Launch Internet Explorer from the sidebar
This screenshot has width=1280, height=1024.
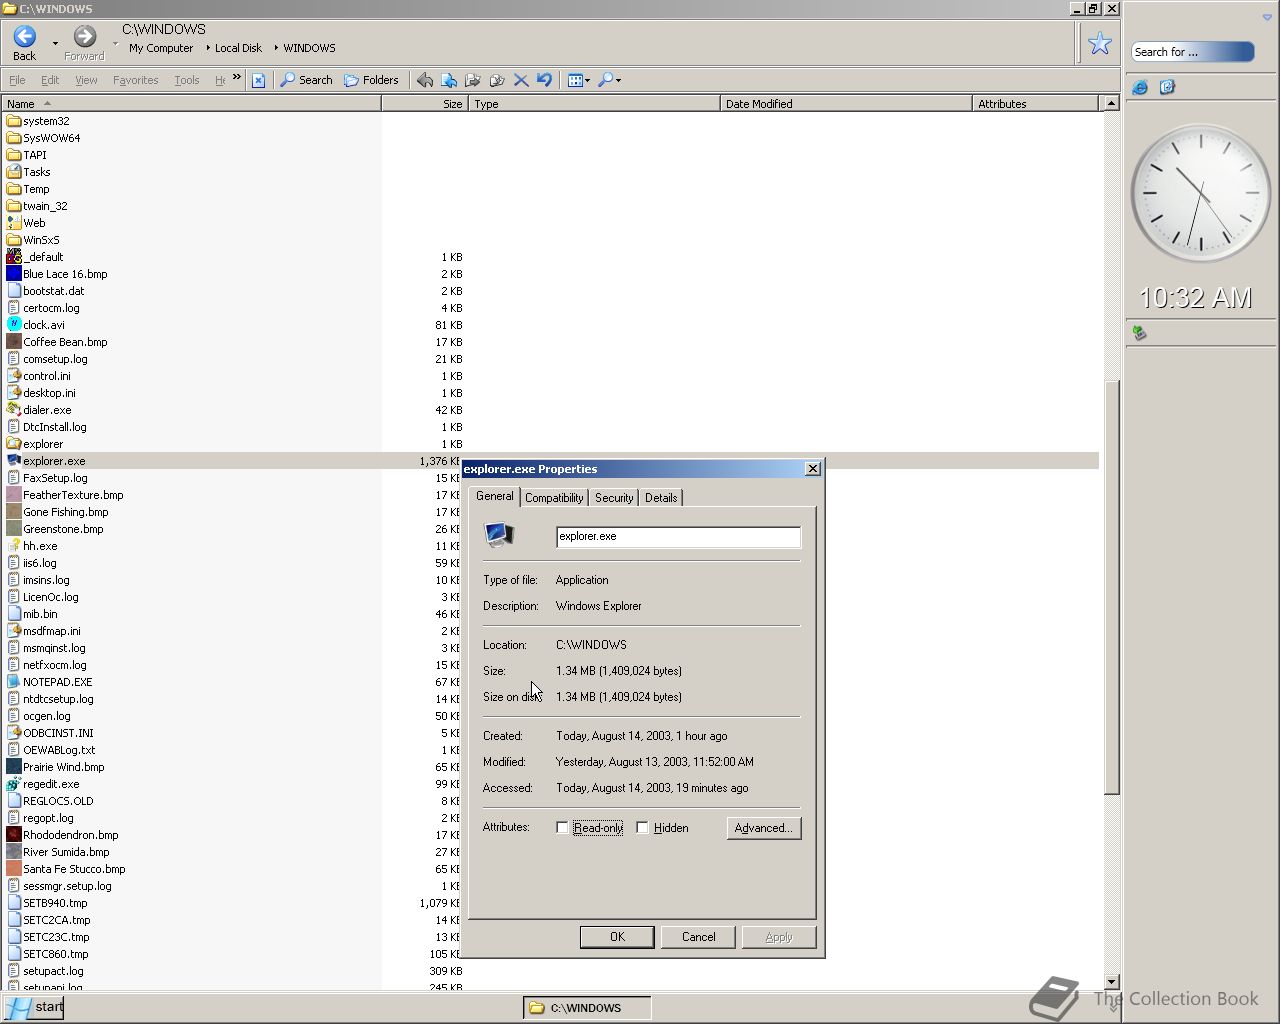[x=1139, y=87]
